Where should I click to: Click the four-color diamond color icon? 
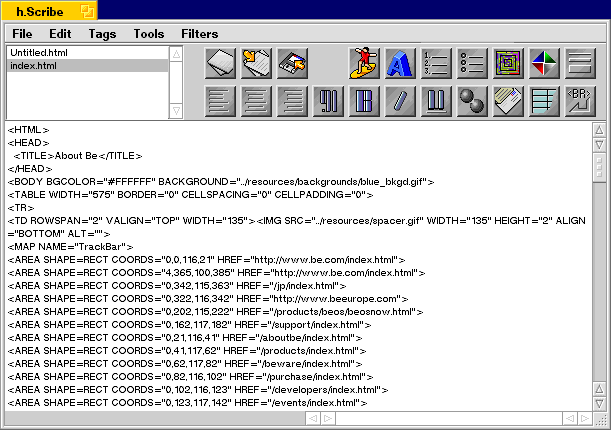[544, 63]
